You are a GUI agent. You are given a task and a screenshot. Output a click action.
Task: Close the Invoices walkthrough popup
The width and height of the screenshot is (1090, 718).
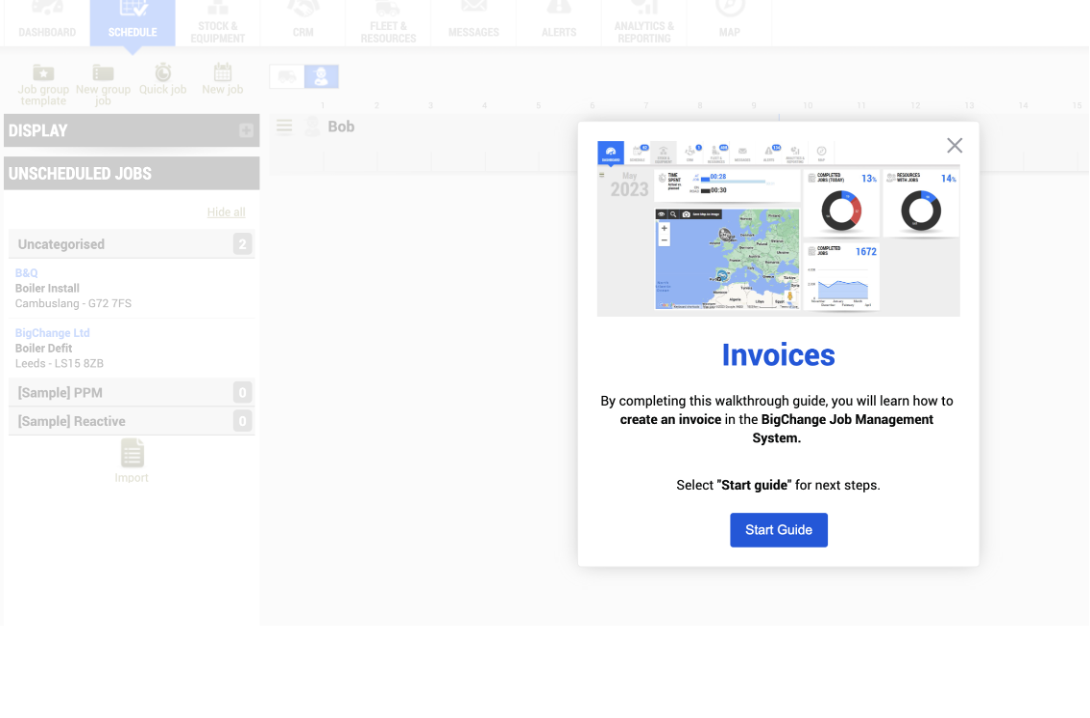point(954,145)
